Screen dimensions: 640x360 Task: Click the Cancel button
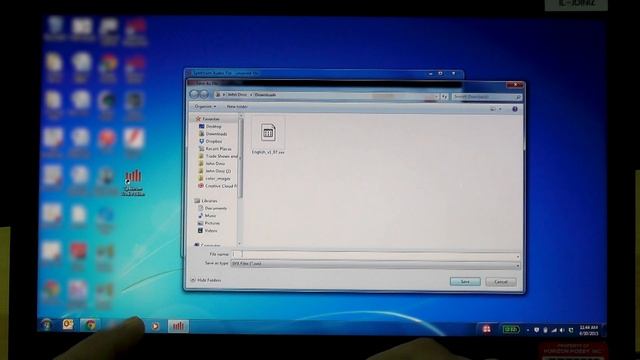click(x=501, y=282)
